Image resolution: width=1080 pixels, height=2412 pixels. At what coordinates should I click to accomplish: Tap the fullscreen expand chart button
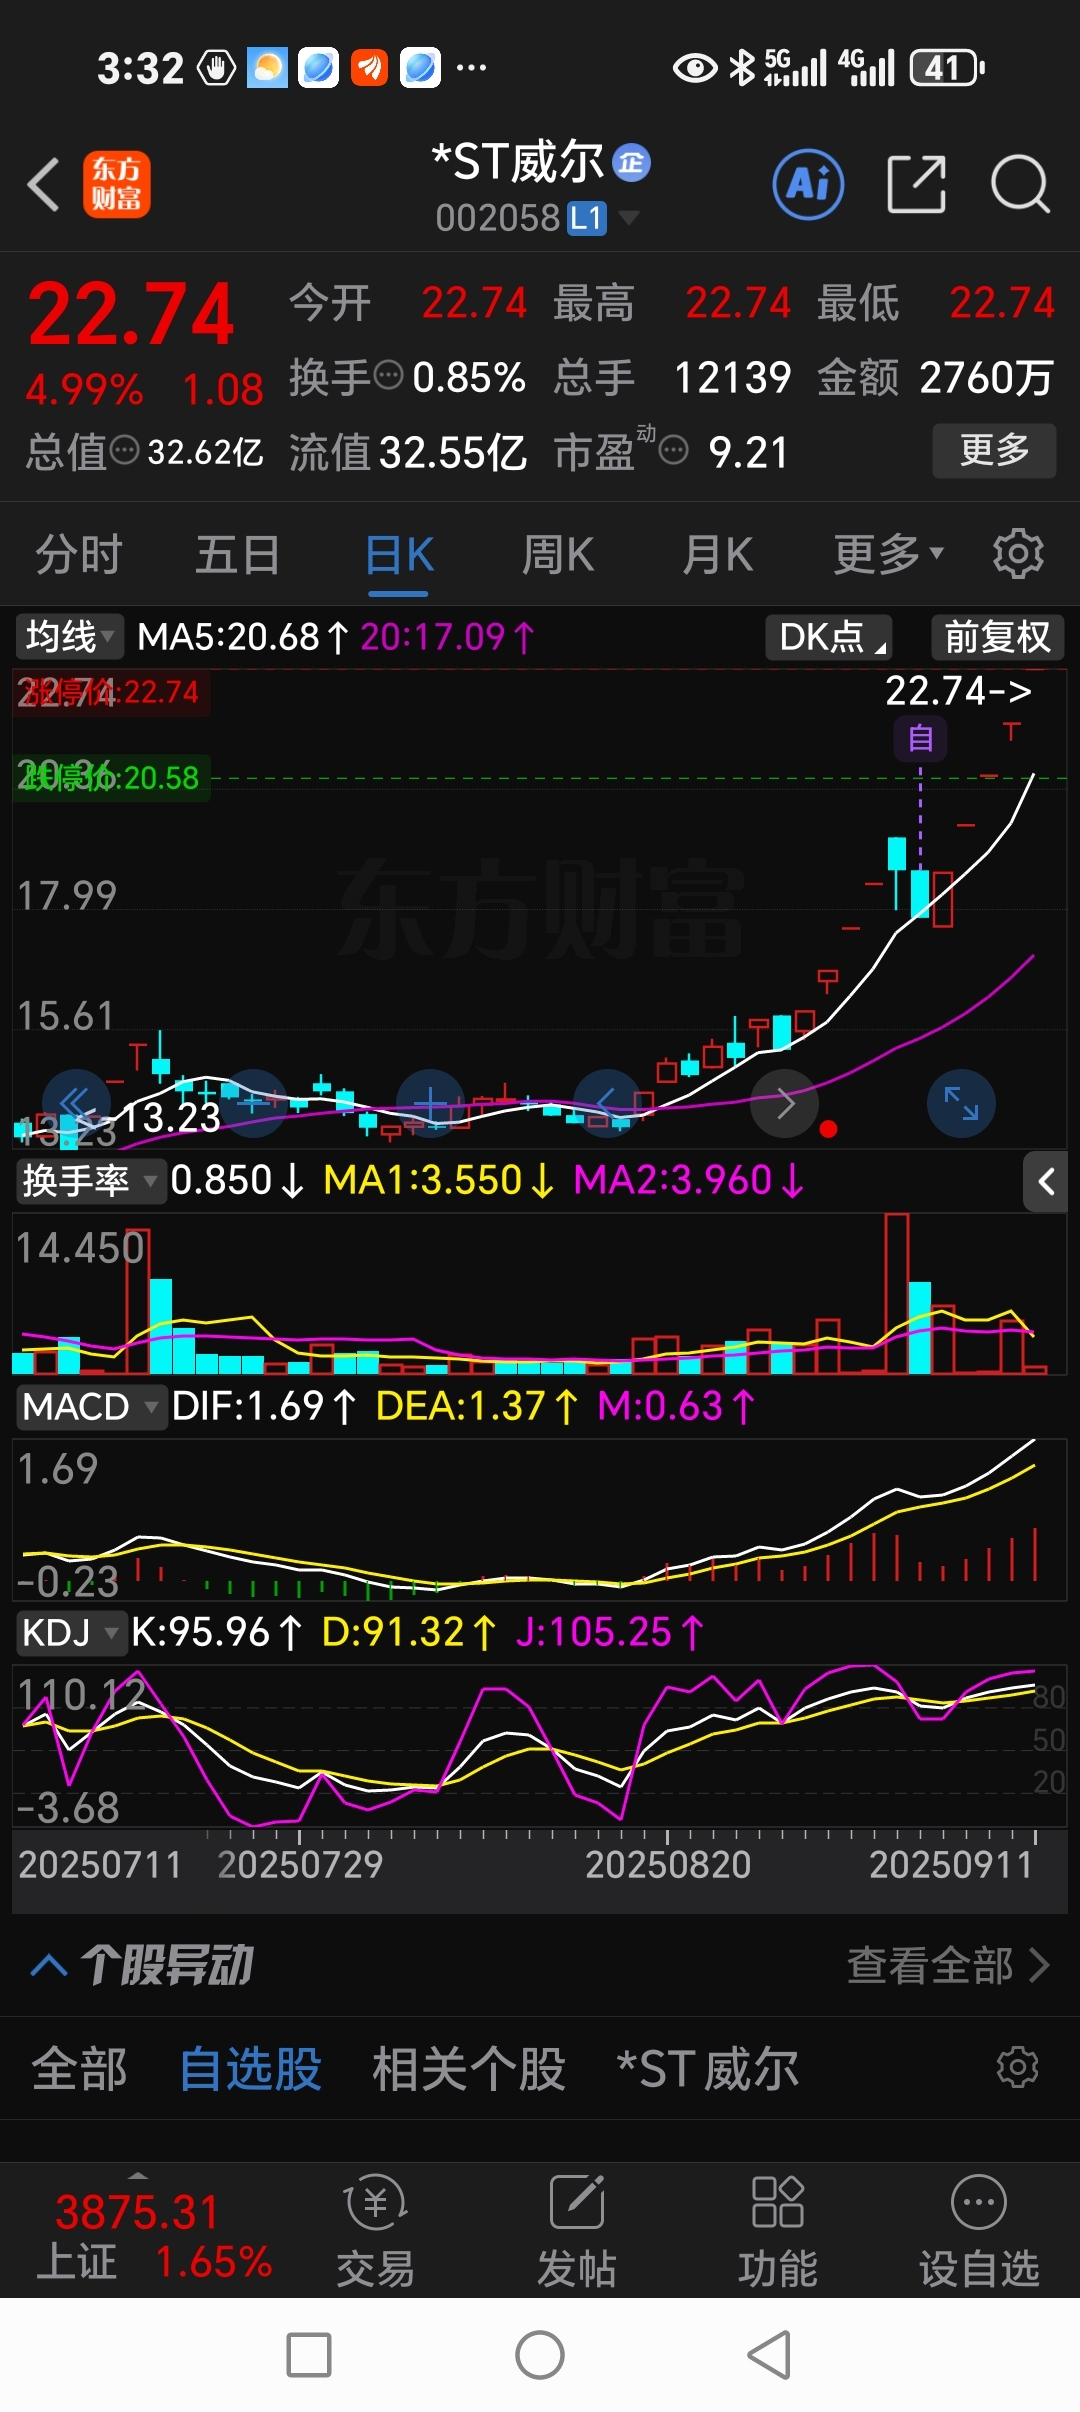coord(961,1103)
